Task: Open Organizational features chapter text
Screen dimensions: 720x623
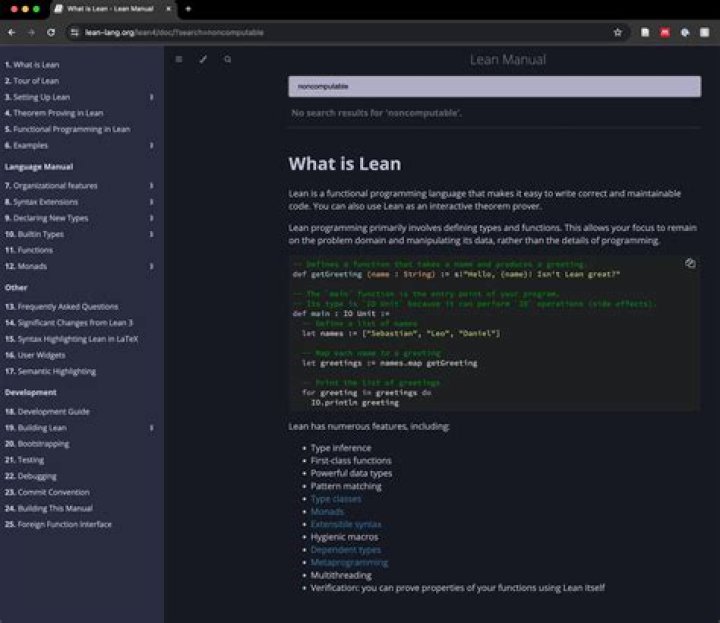Action: (51, 186)
